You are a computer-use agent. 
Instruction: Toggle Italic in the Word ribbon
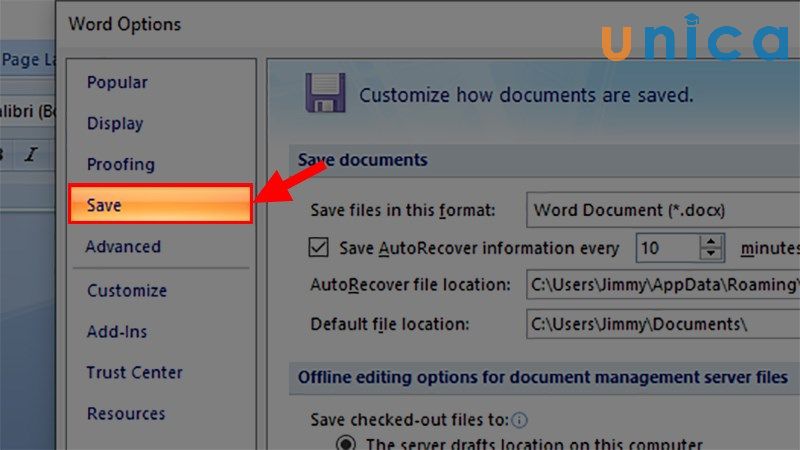32,154
